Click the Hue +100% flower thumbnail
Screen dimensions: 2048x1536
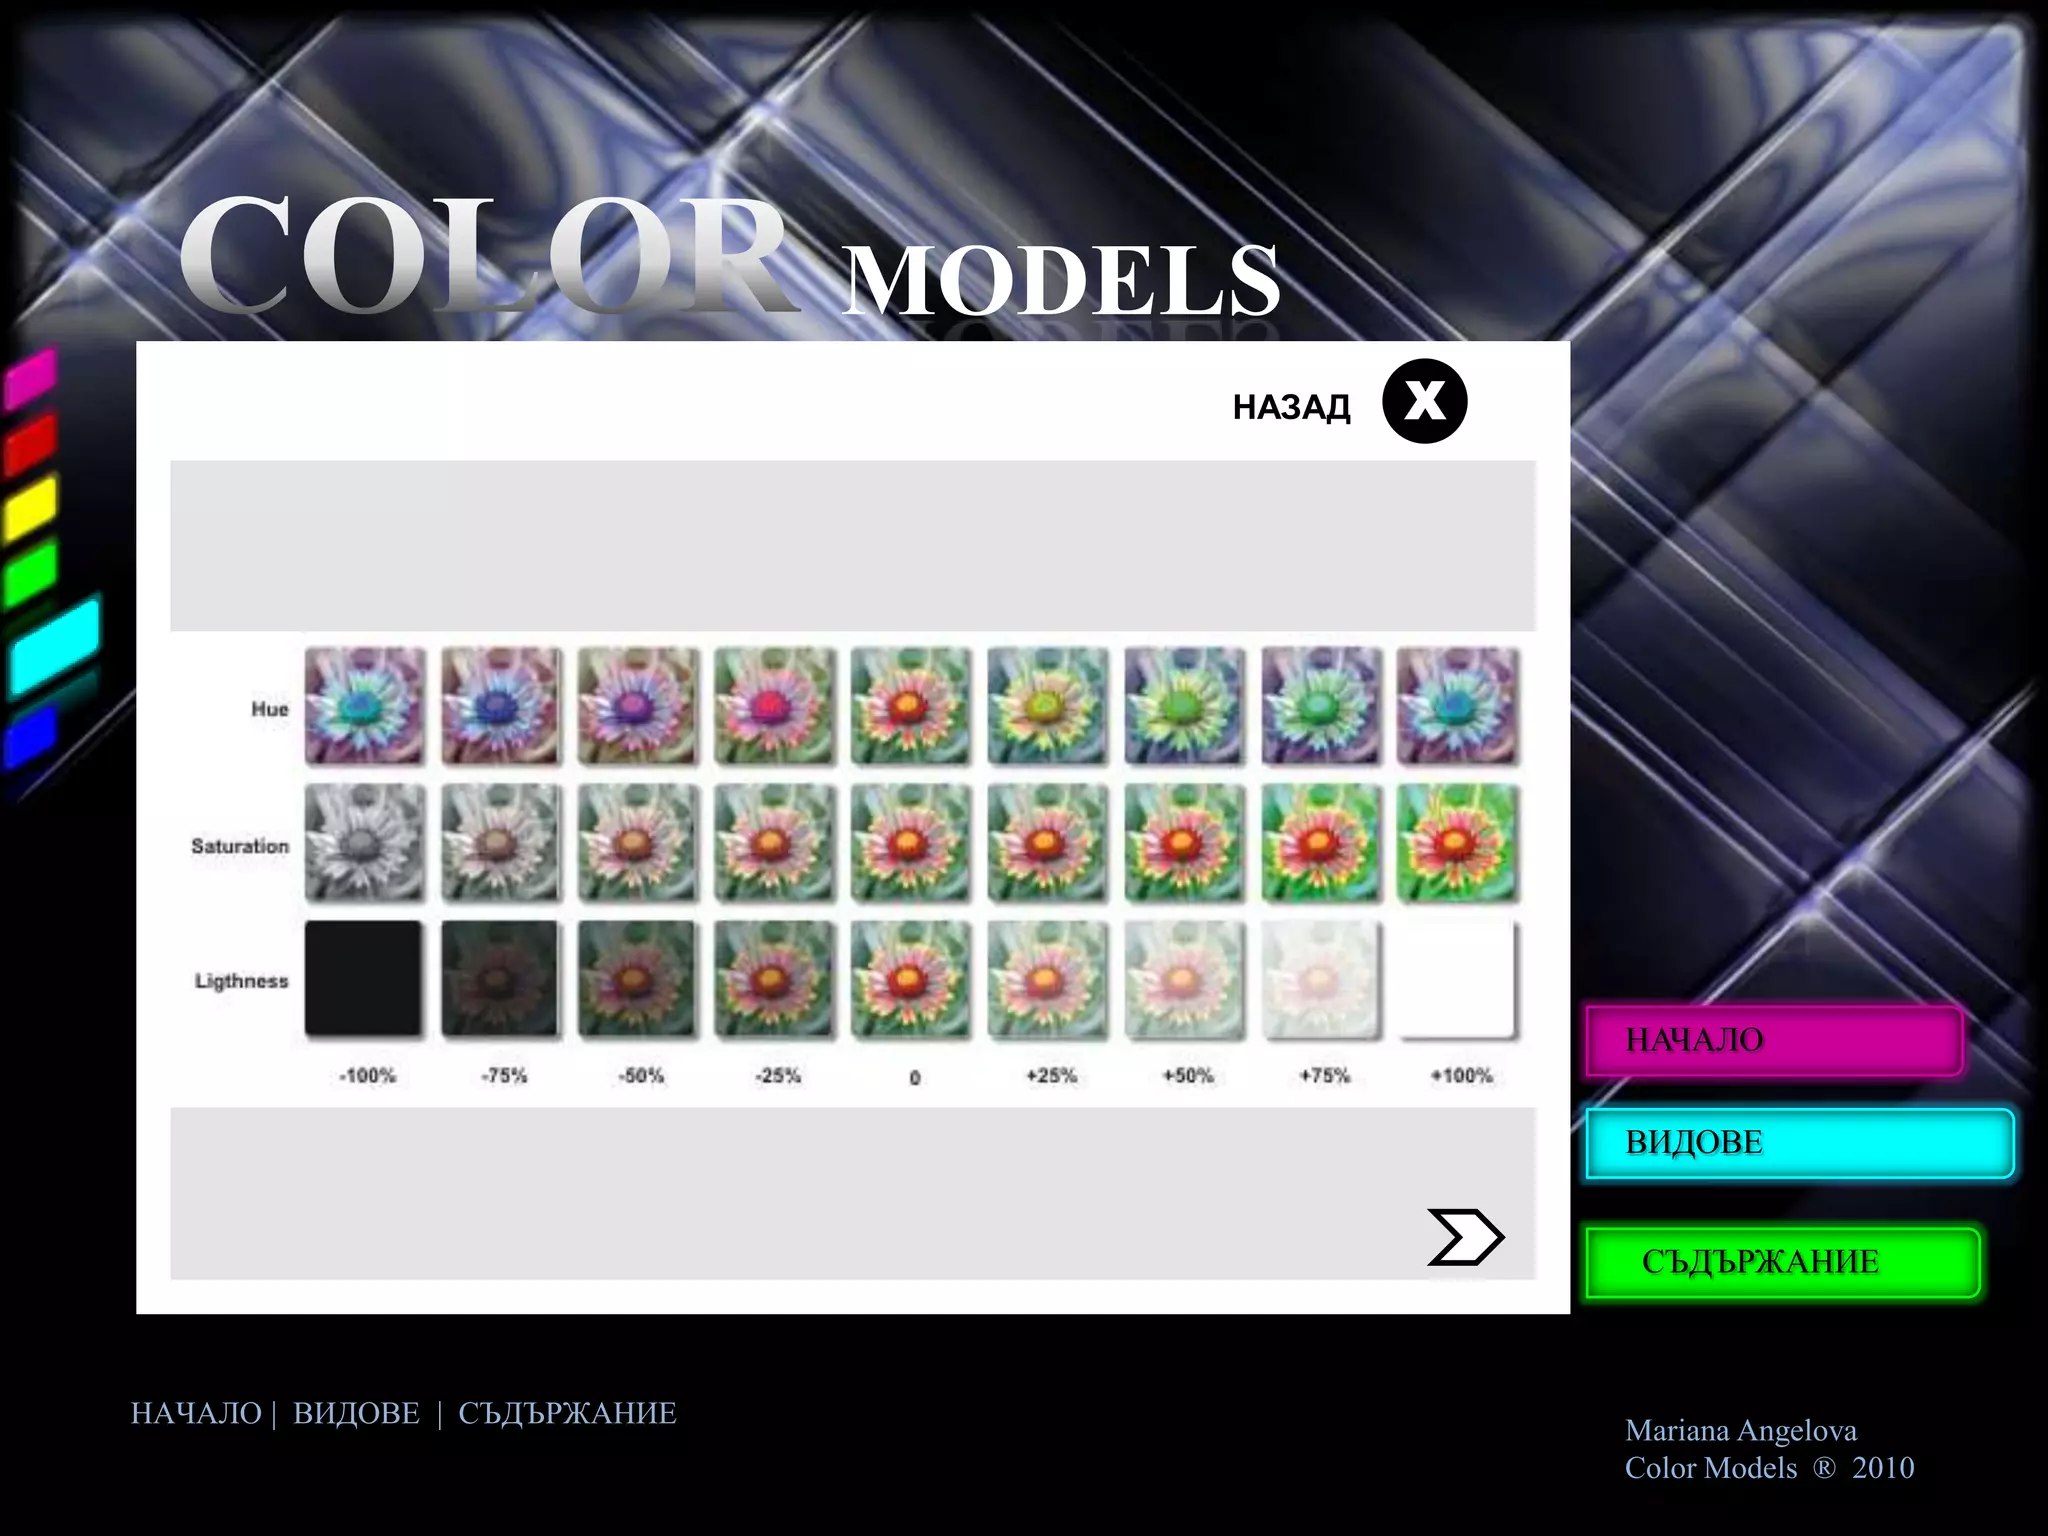tap(1457, 705)
